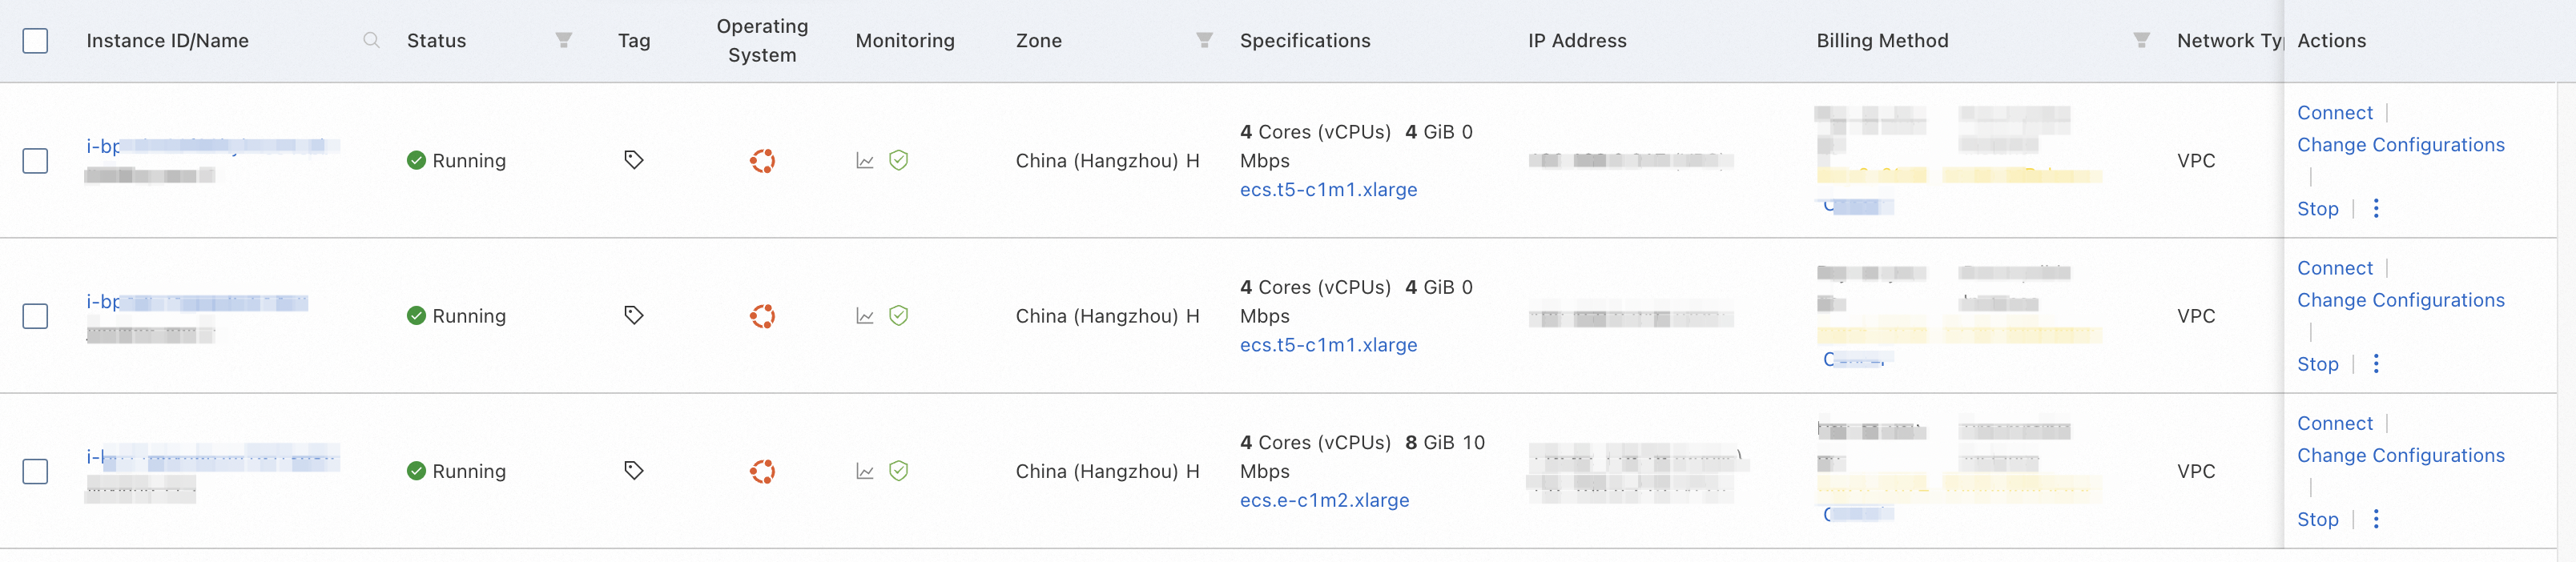
Task: Click security shield icon in second row
Action: 898,316
